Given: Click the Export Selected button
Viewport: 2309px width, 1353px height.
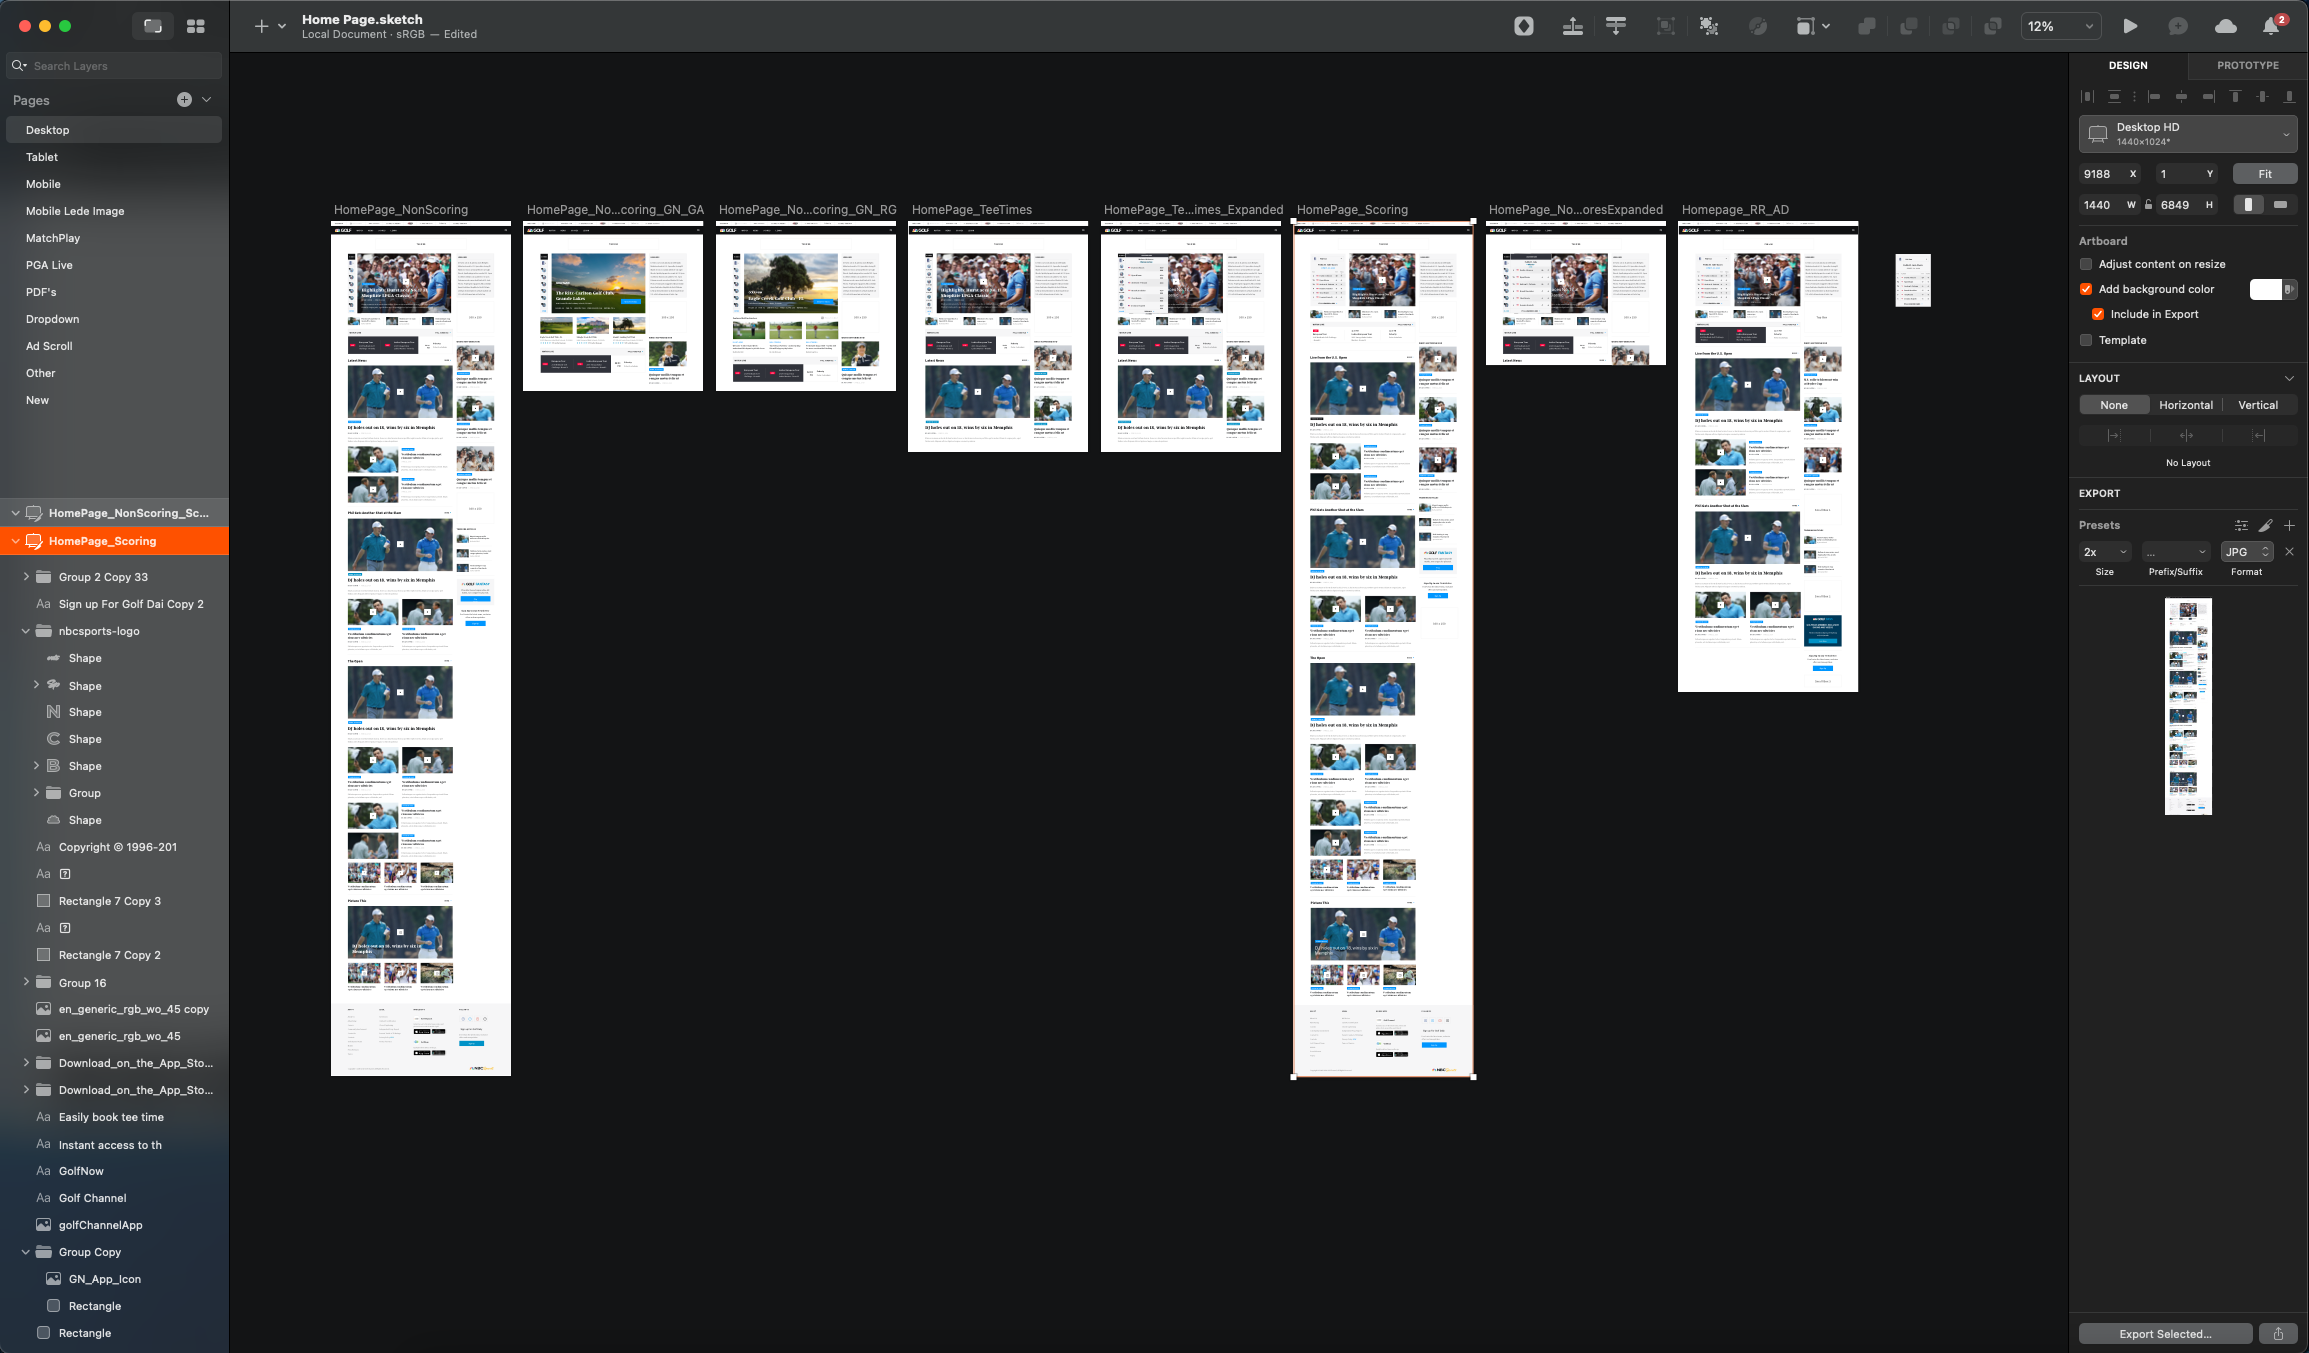Looking at the screenshot, I should click(2163, 1333).
